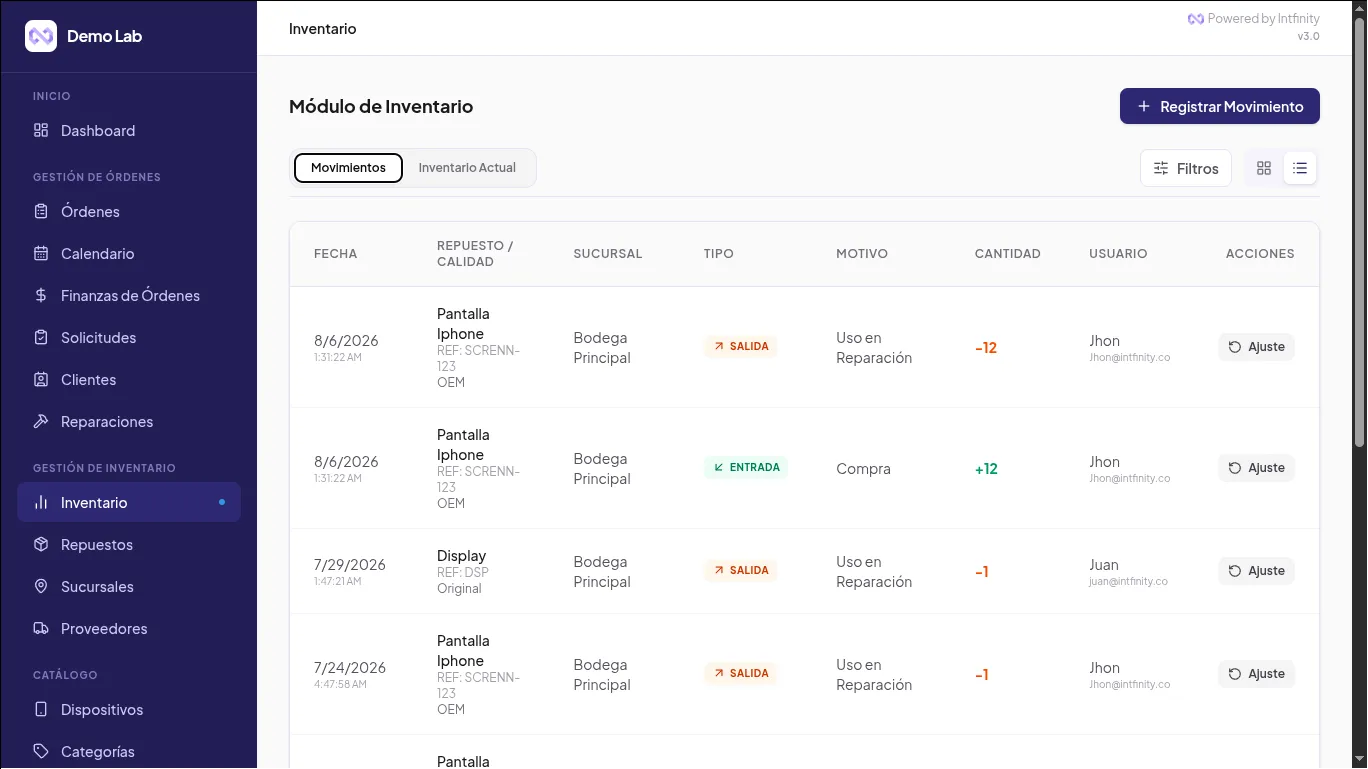Open Dashboard via its grid icon
Image resolution: width=1368 pixels, height=769 pixels.
coord(41,131)
